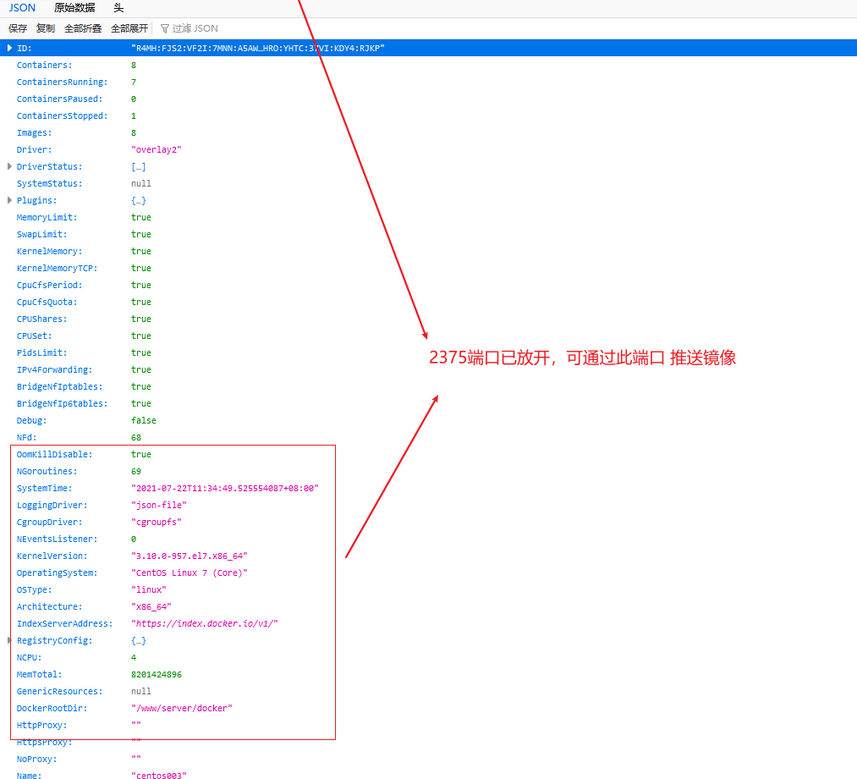Focus the 过滤 JSON filter field
Image resolution: width=857 pixels, height=779 pixels.
point(195,28)
